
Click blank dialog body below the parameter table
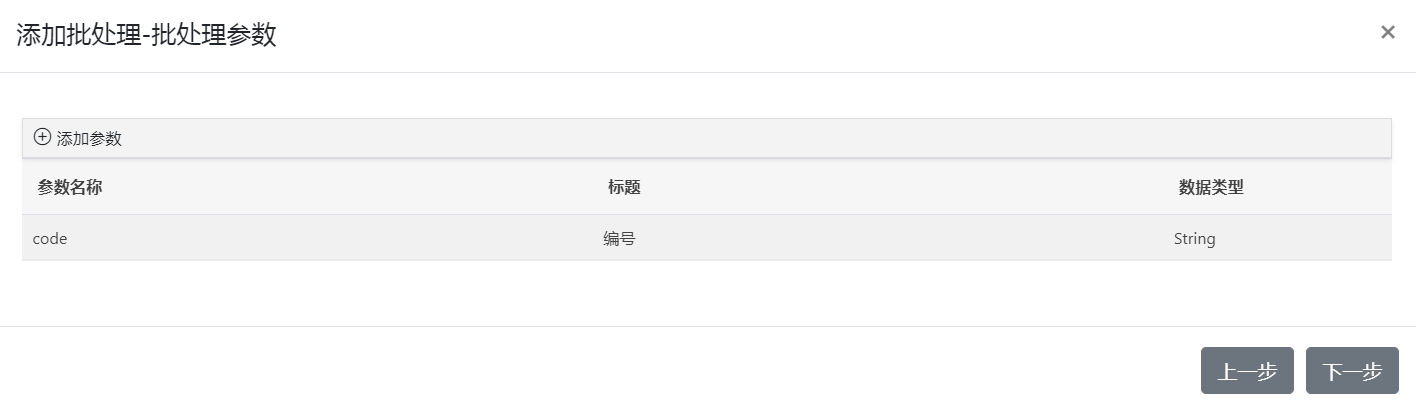(x=700, y=293)
